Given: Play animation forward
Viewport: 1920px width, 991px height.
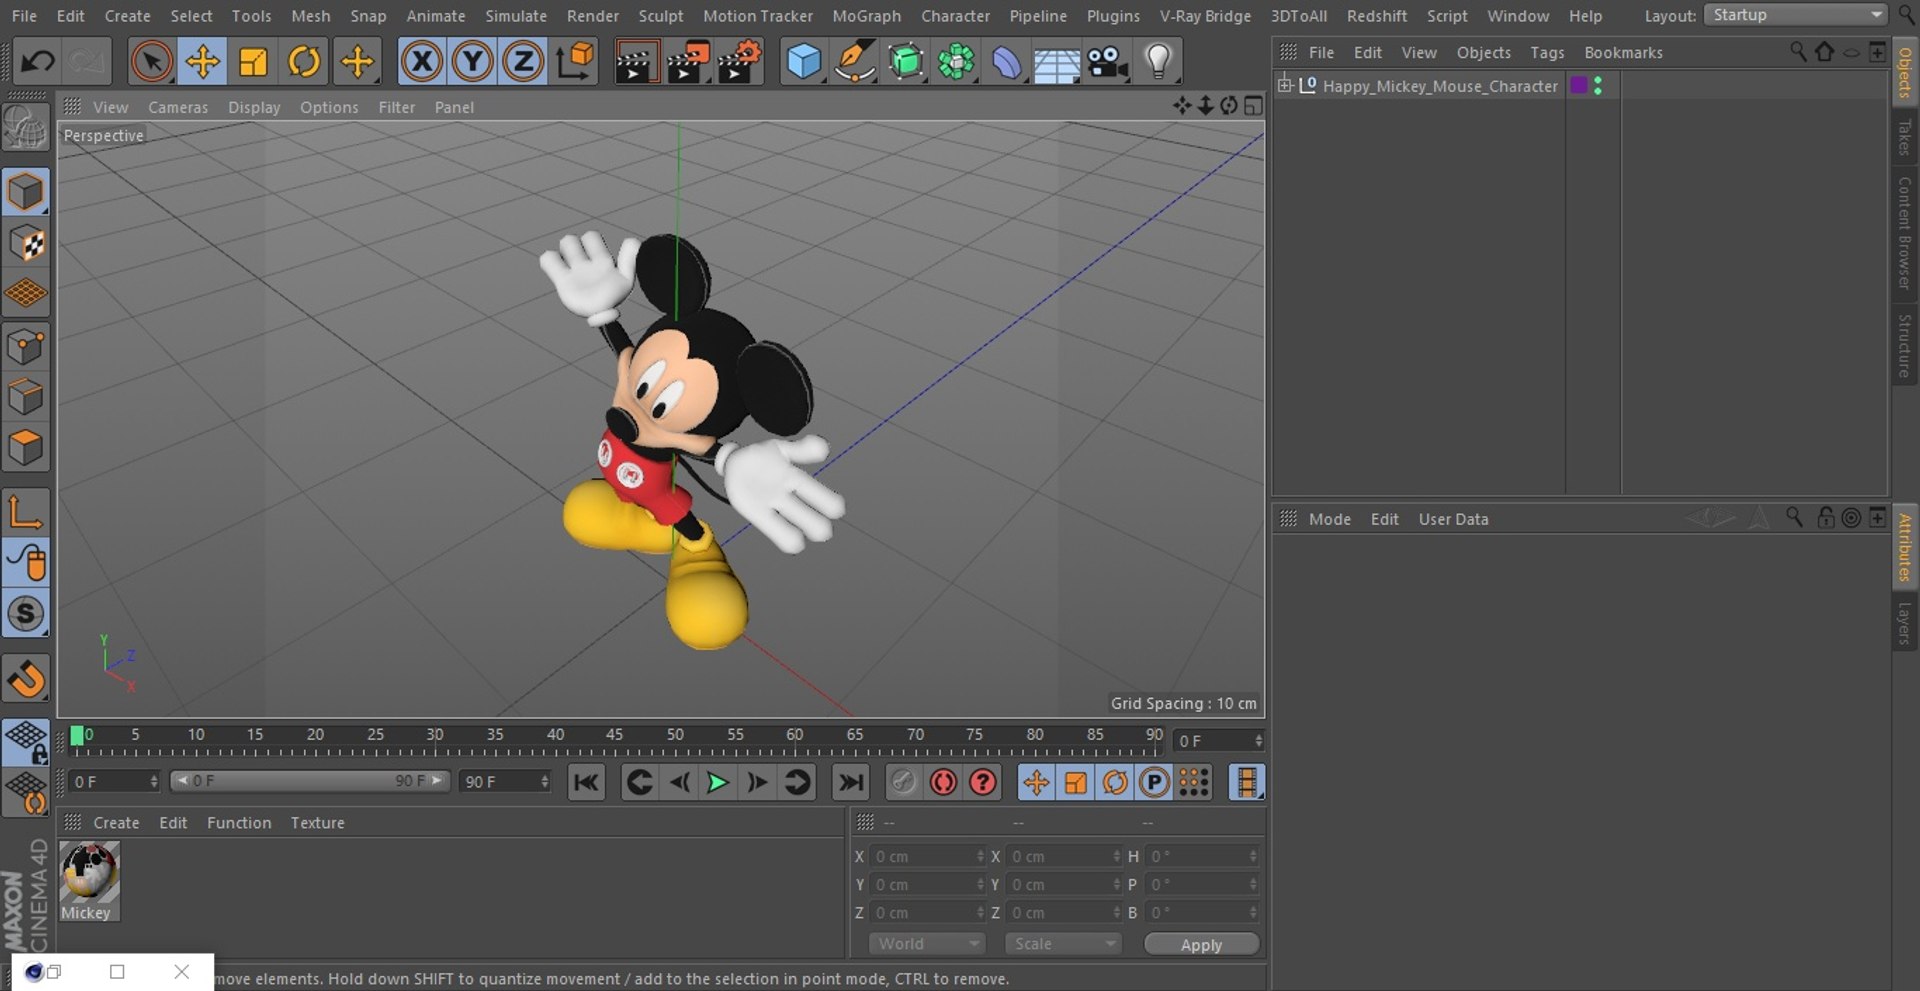Looking at the screenshot, I should coord(717,783).
